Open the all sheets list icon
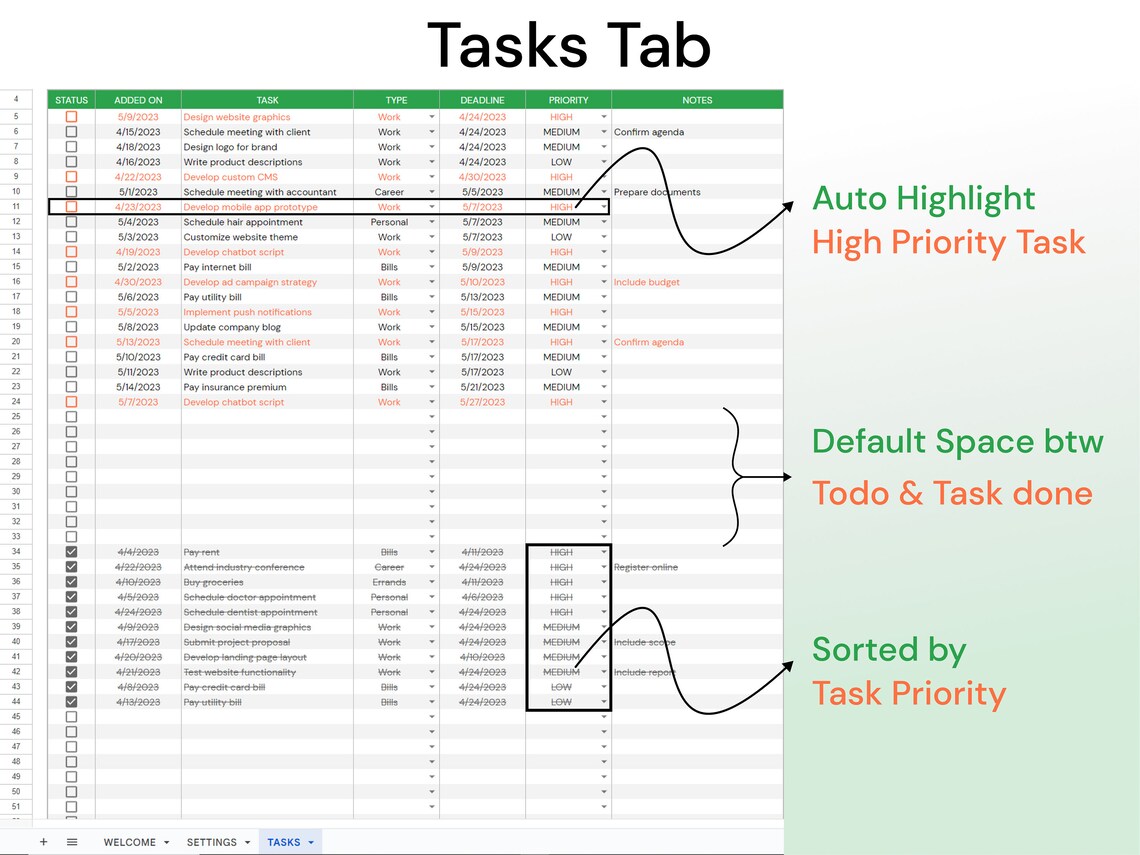 click(x=71, y=841)
